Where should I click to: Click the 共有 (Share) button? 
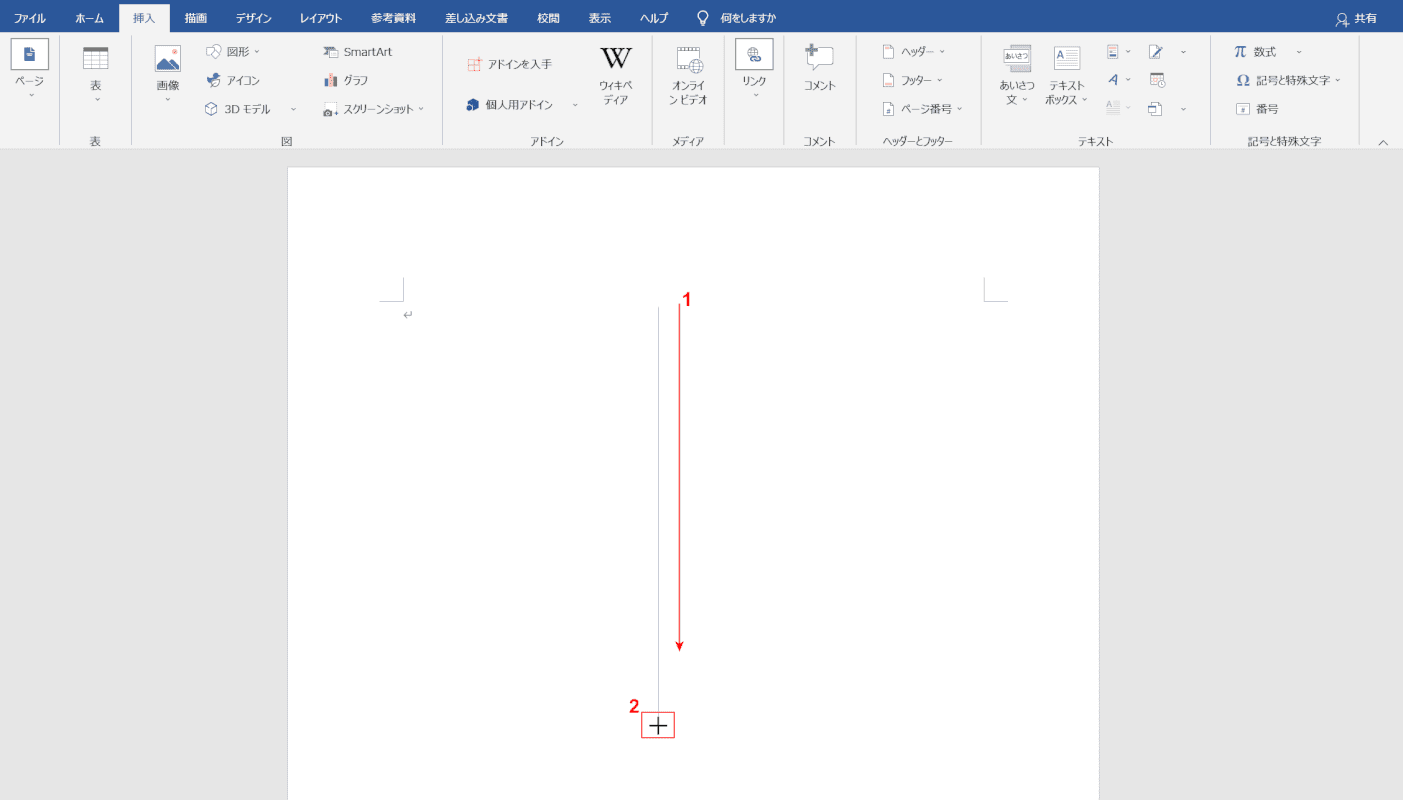pos(1356,18)
